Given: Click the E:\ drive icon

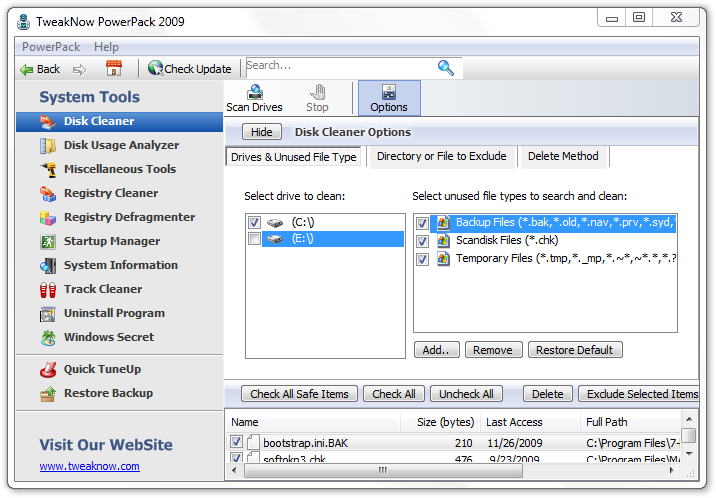Looking at the screenshot, I should (x=275, y=239).
